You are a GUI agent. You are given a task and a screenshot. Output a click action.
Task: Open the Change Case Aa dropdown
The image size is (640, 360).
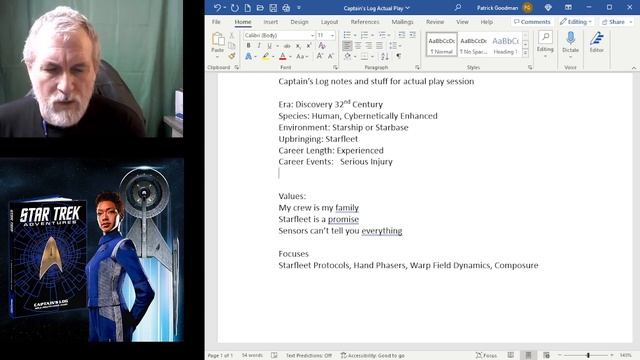pos(302,56)
